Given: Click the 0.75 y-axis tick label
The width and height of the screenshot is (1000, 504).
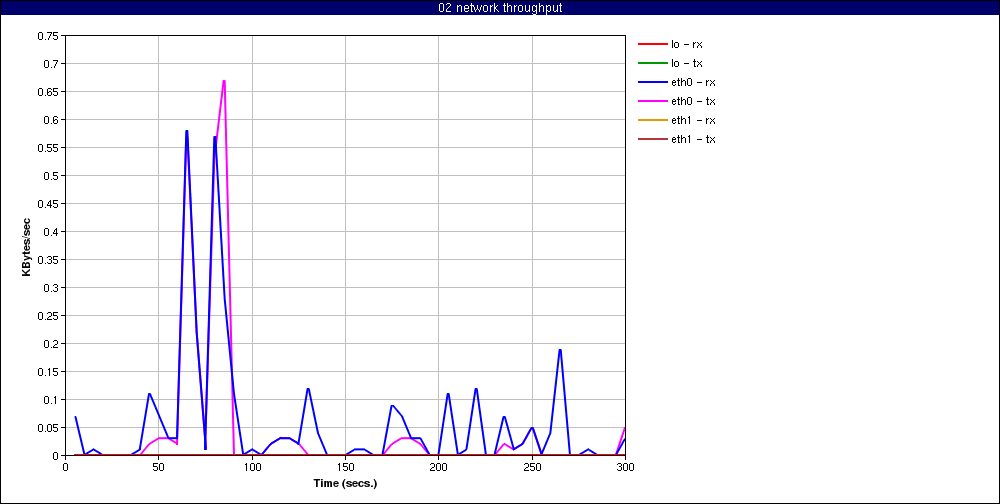Looking at the screenshot, I should (x=49, y=36).
